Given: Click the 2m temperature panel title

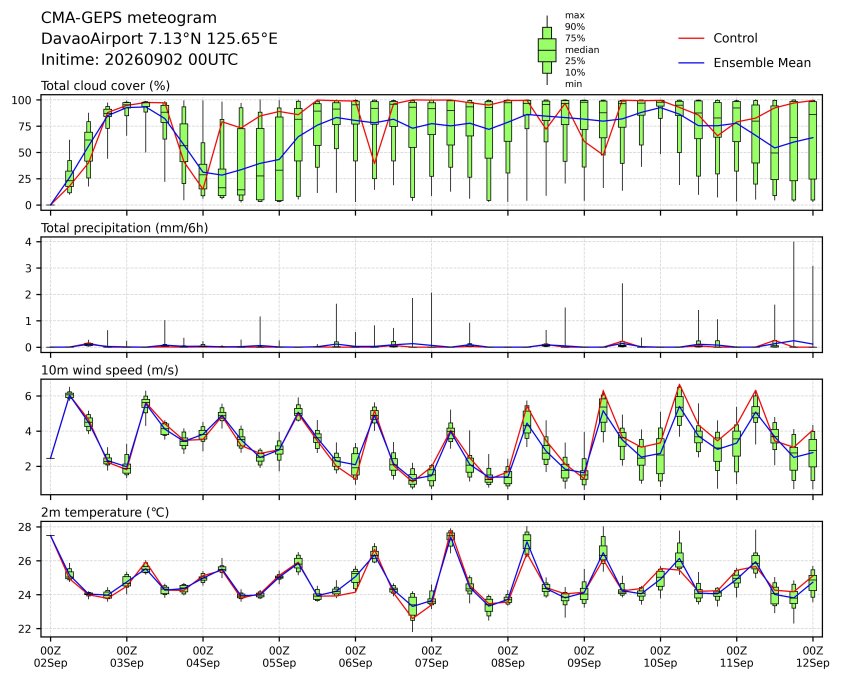Looking at the screenshot, I should (105, 512).
